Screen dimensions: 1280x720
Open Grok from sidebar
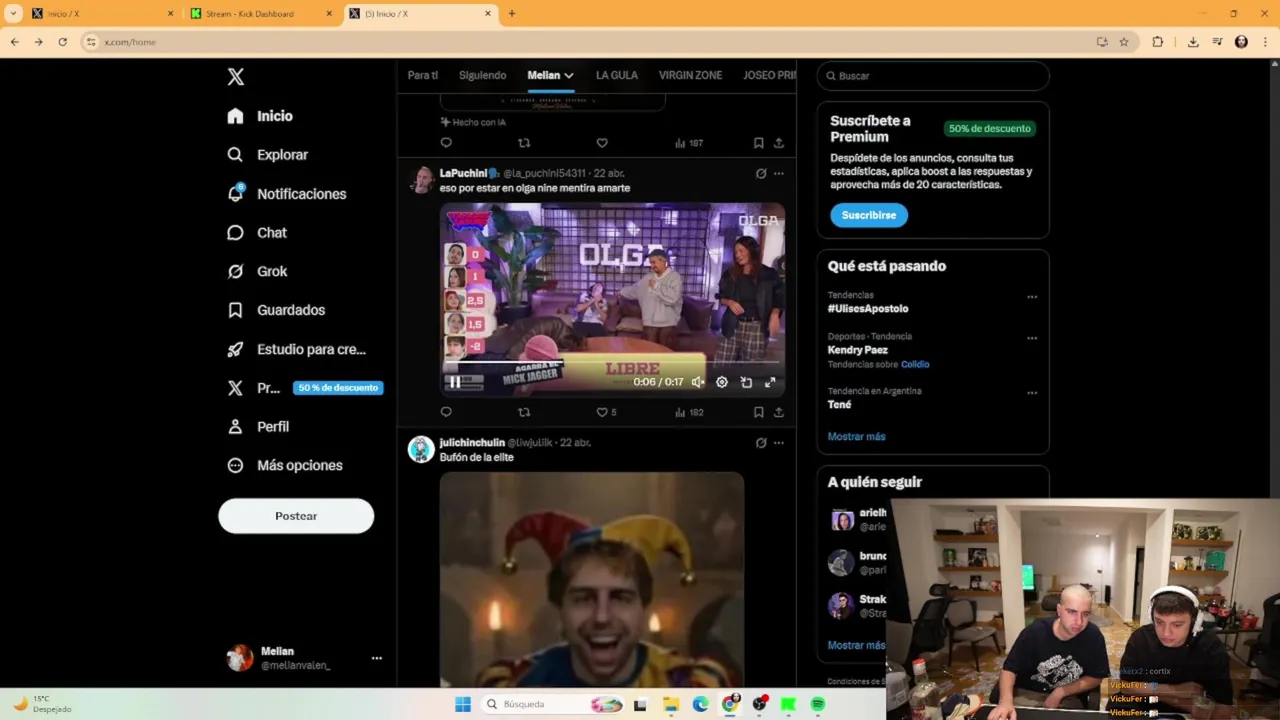pos(257,271)
